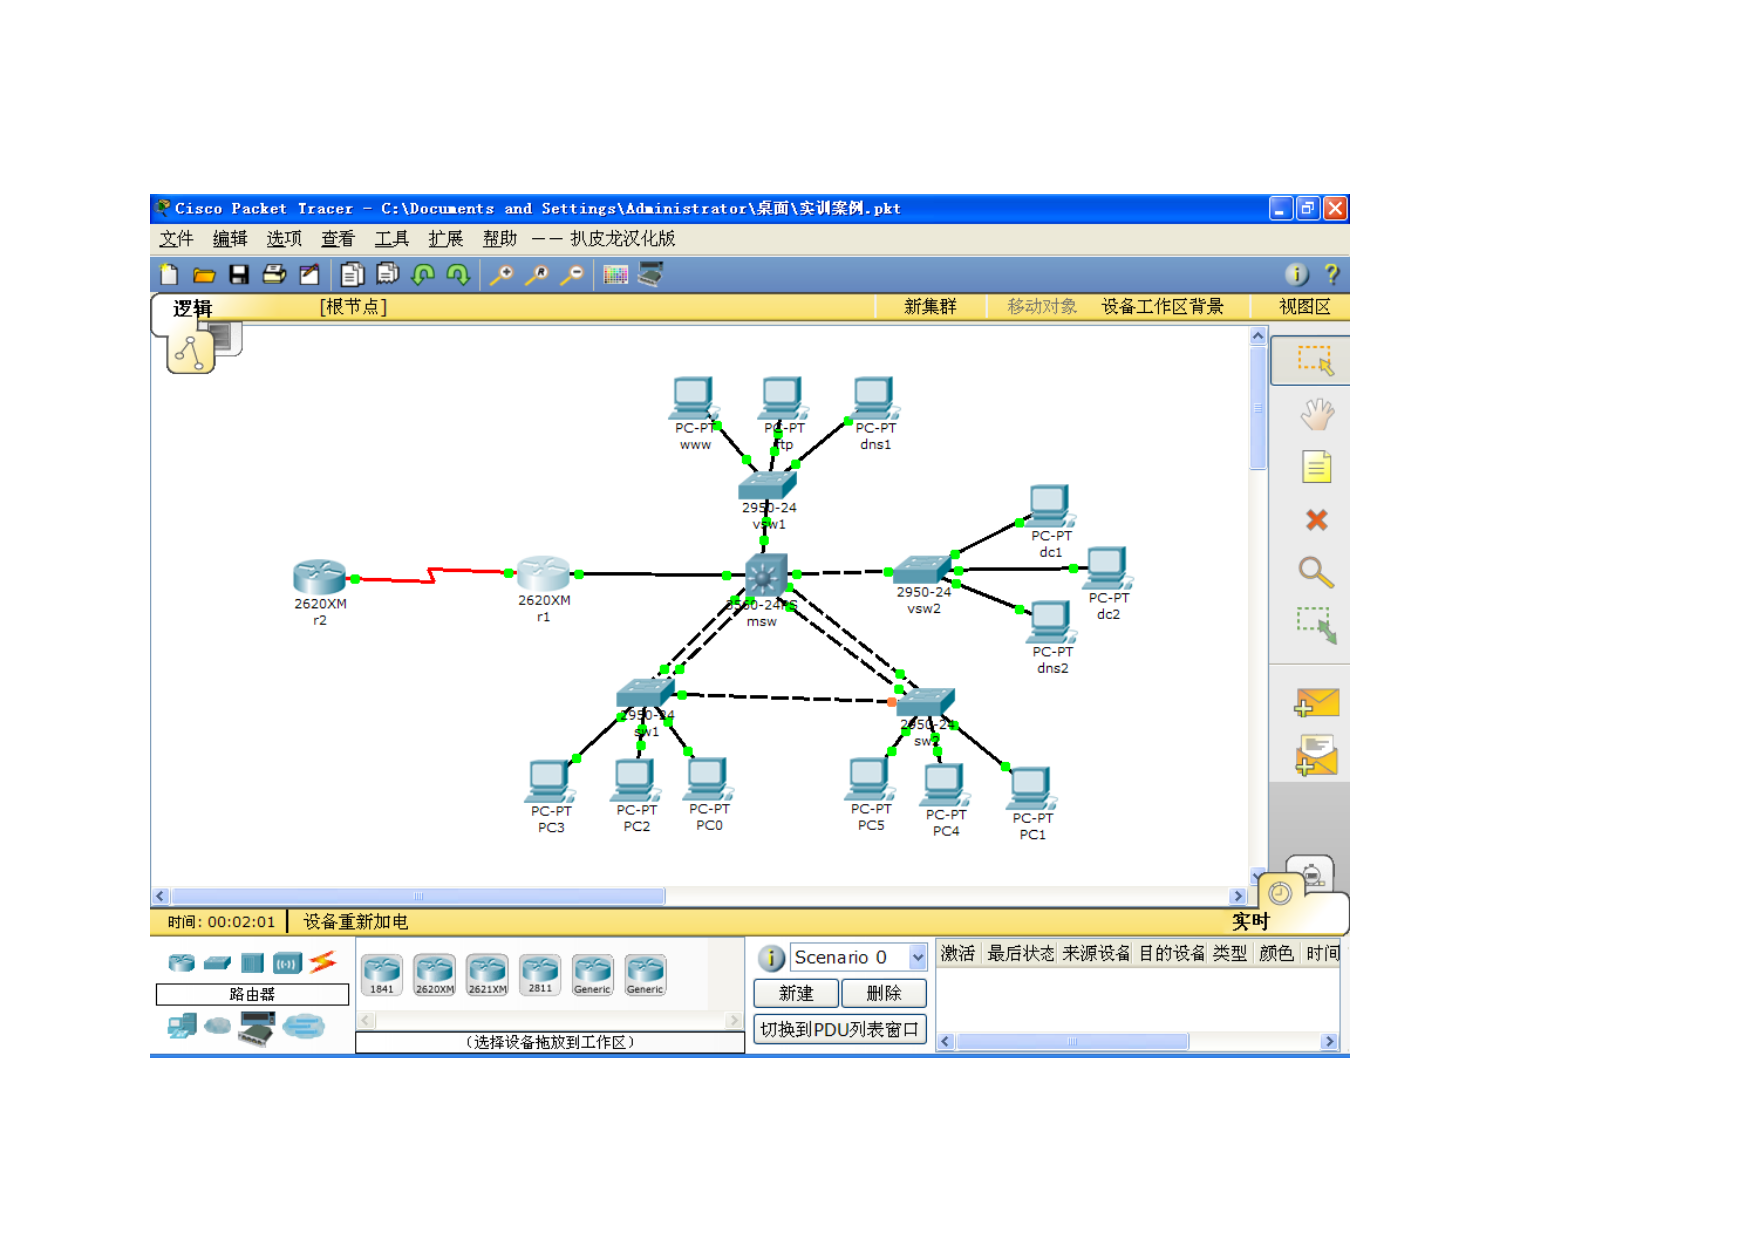This screenshot has height=1241, width=1754.
Task: Select the Wireless Devices category icon
Action: point(287,963)
